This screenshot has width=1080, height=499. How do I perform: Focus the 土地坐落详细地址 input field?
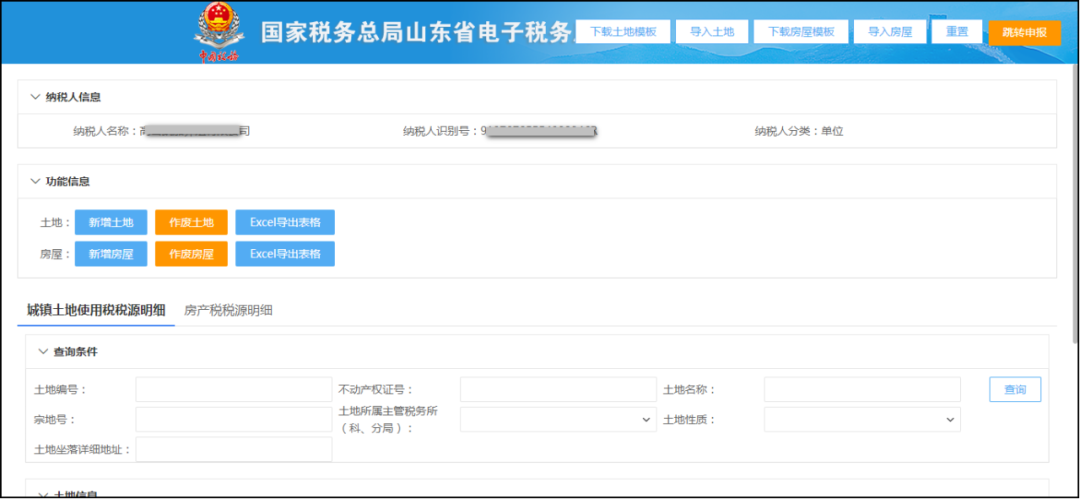click(233, 449)
